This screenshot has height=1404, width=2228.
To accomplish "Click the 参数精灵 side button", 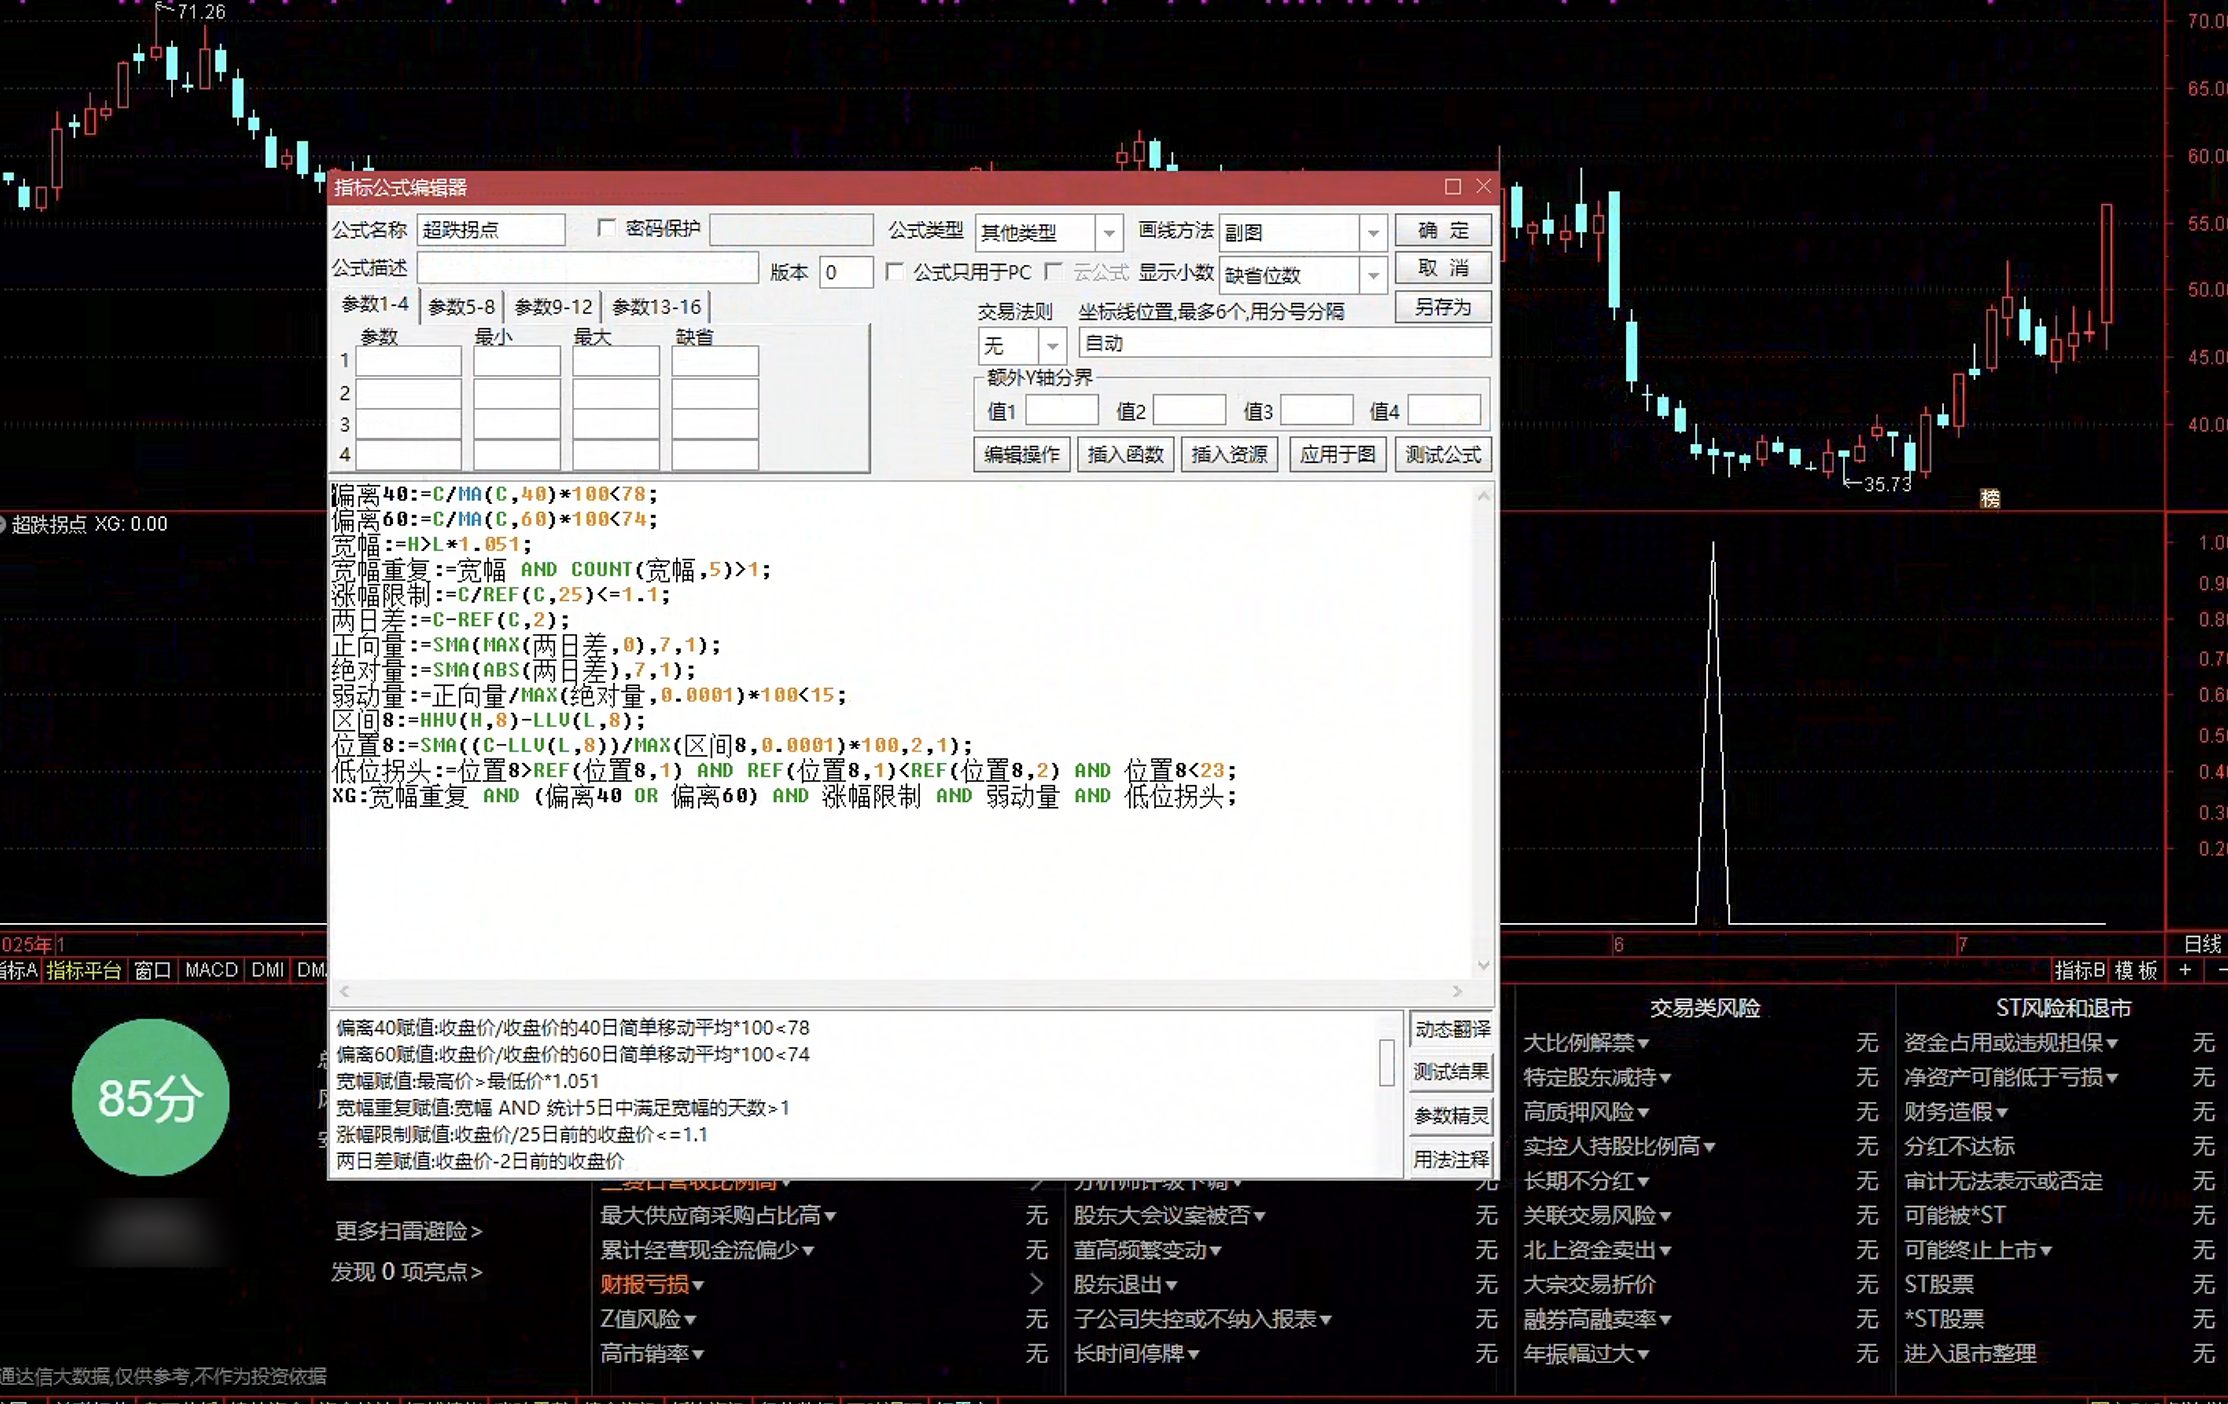I will click(1452, 1116).
